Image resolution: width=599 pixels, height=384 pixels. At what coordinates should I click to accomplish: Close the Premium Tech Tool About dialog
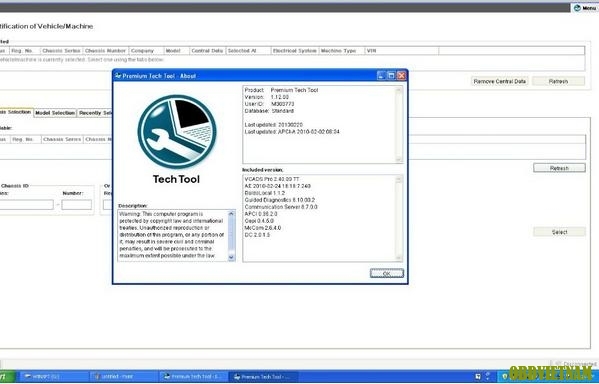point(401,76)
